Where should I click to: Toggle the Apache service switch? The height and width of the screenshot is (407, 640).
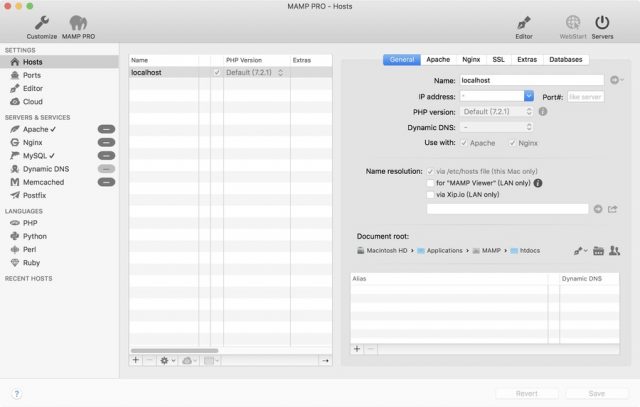pos(106,129)
